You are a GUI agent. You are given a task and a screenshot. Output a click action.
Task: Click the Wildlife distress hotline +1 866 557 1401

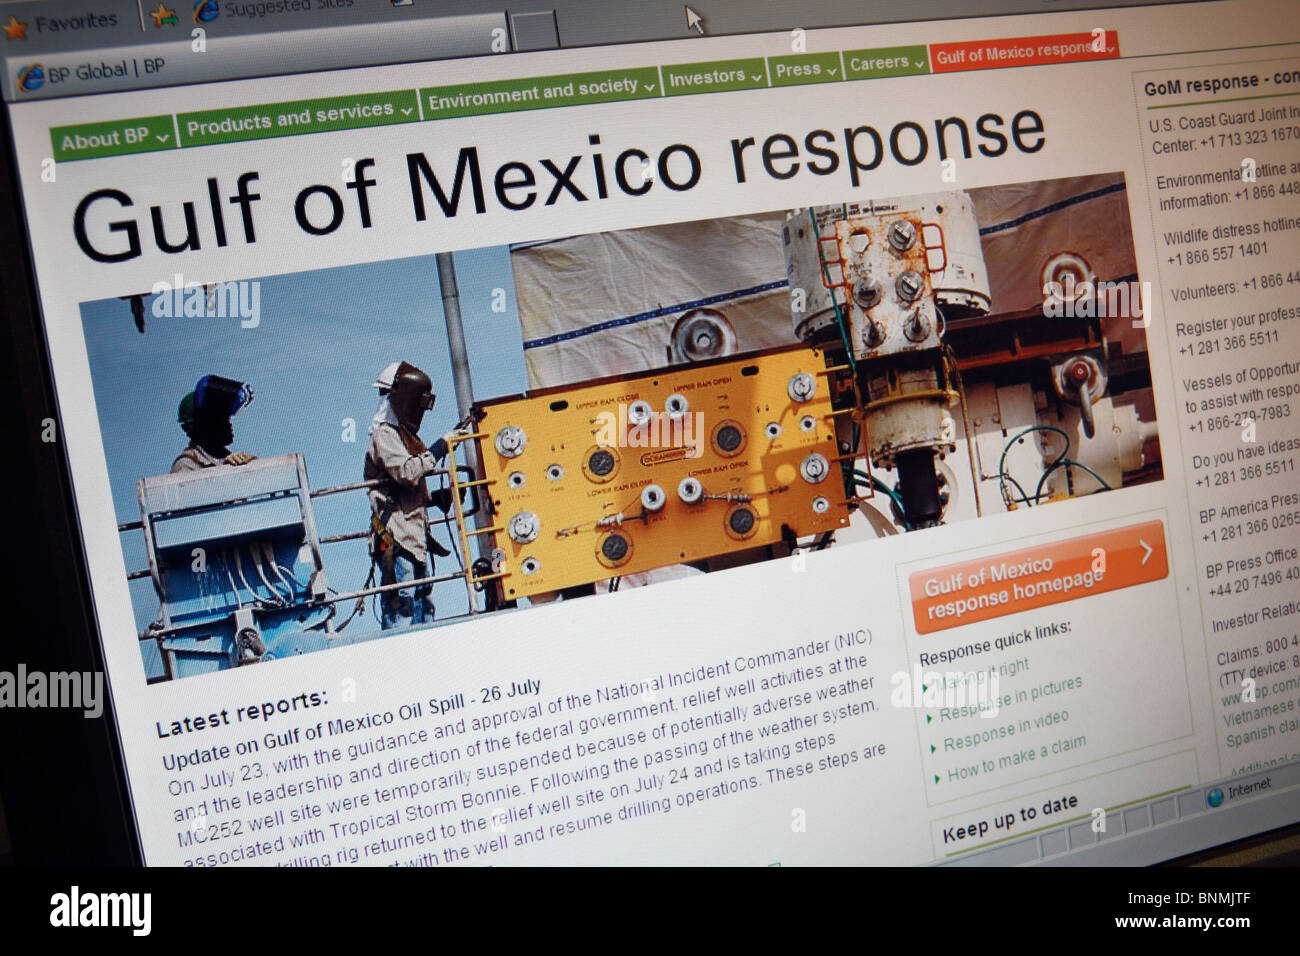1231,241
